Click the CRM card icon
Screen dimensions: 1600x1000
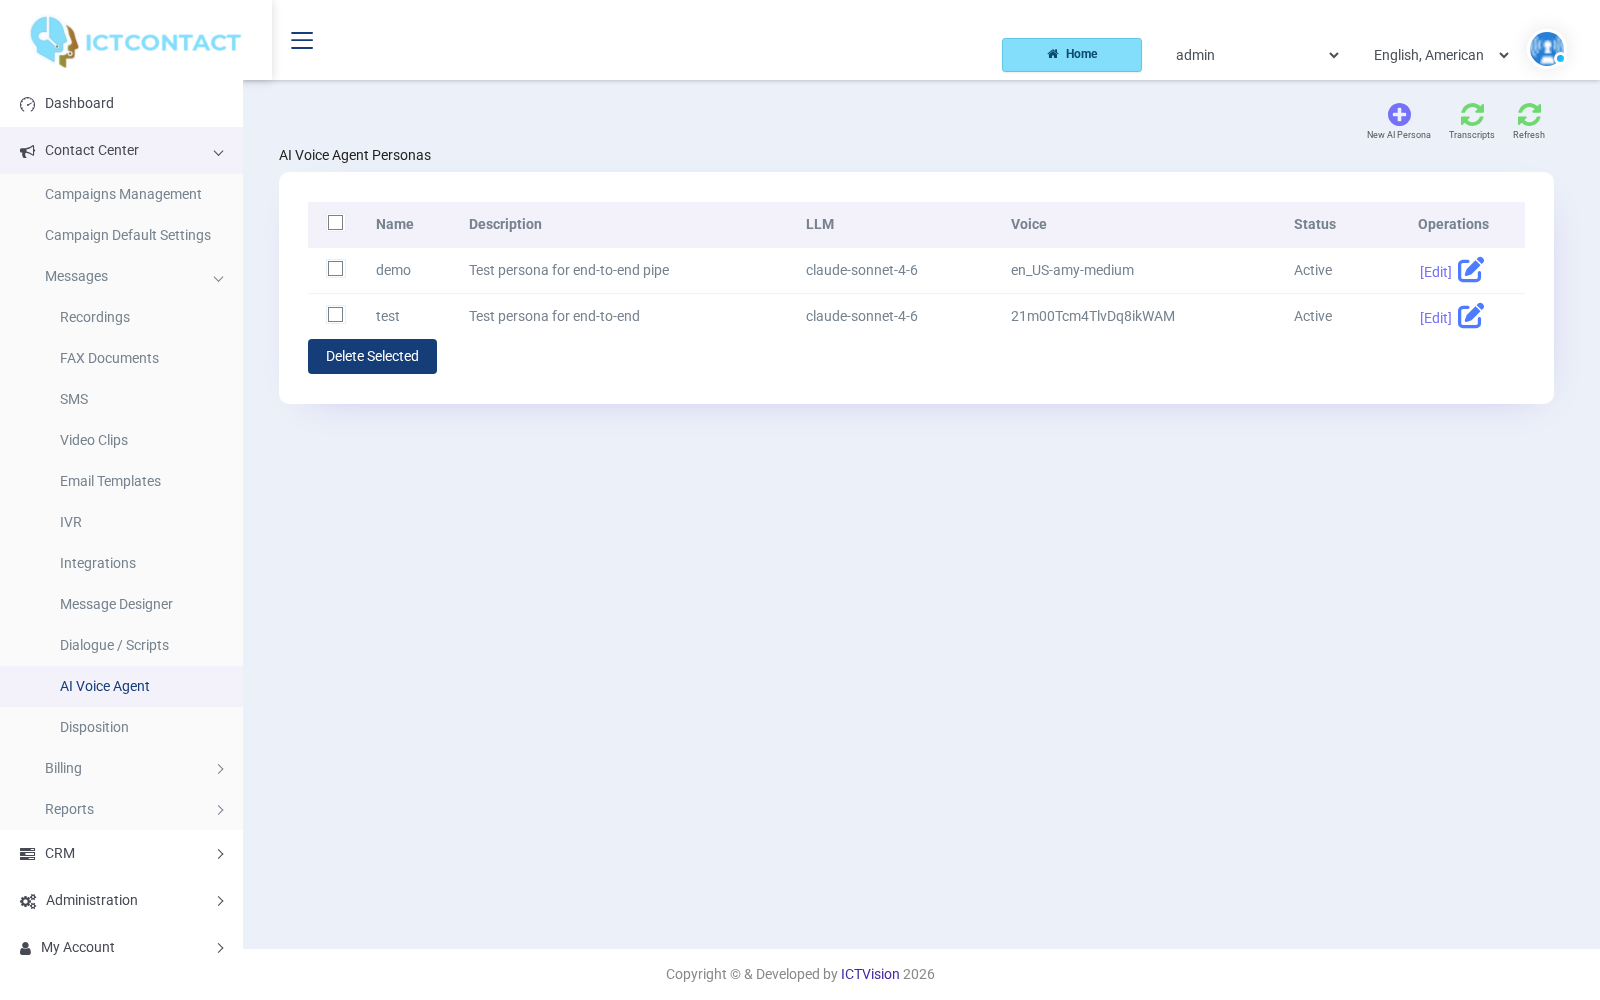[x=27, y=854]
